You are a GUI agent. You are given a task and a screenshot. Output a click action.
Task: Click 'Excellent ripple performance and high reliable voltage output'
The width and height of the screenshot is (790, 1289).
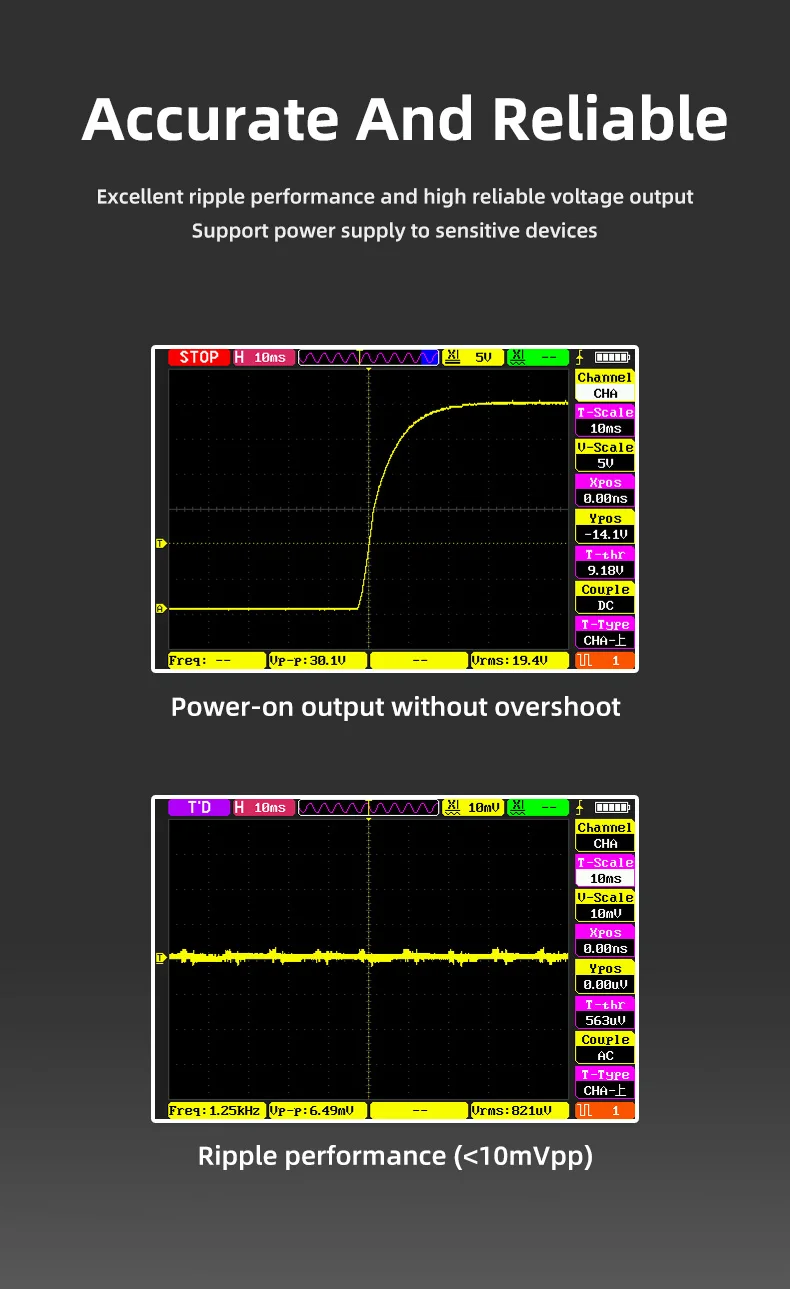click(395, 197)
